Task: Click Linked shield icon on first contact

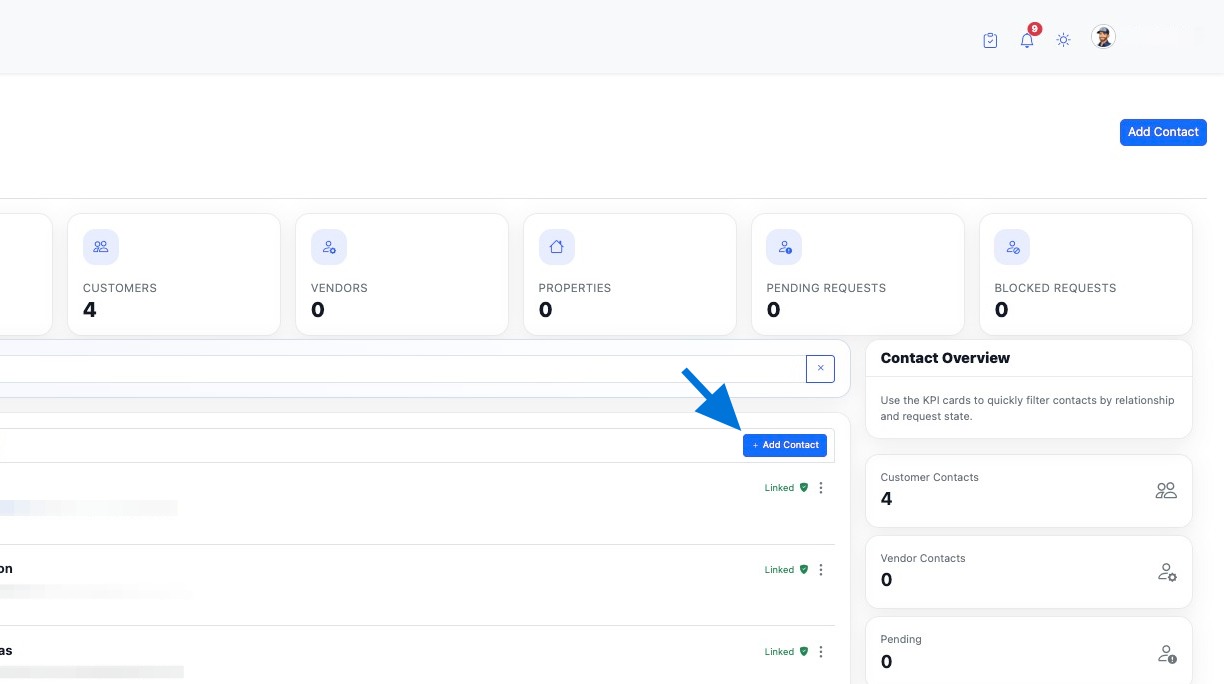Action: [804, 488]
